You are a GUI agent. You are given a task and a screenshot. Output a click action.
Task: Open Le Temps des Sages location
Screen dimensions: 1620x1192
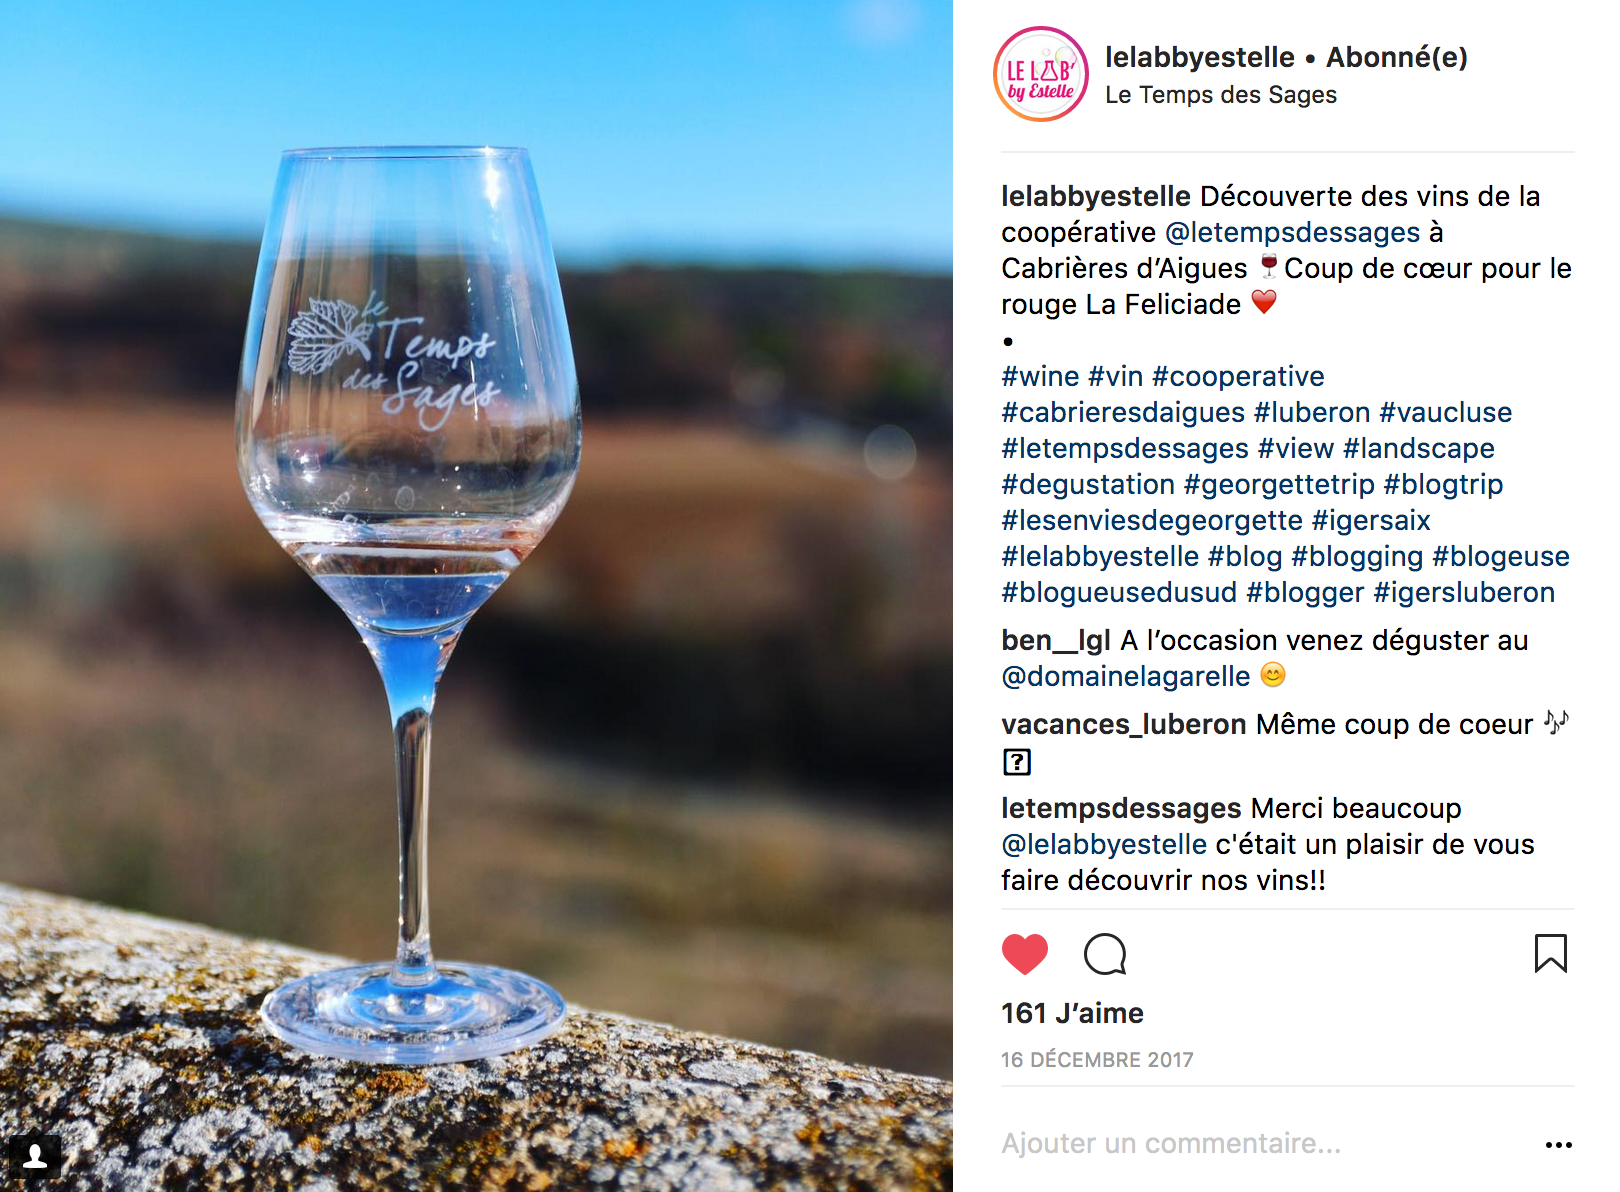click(1220, 95)
